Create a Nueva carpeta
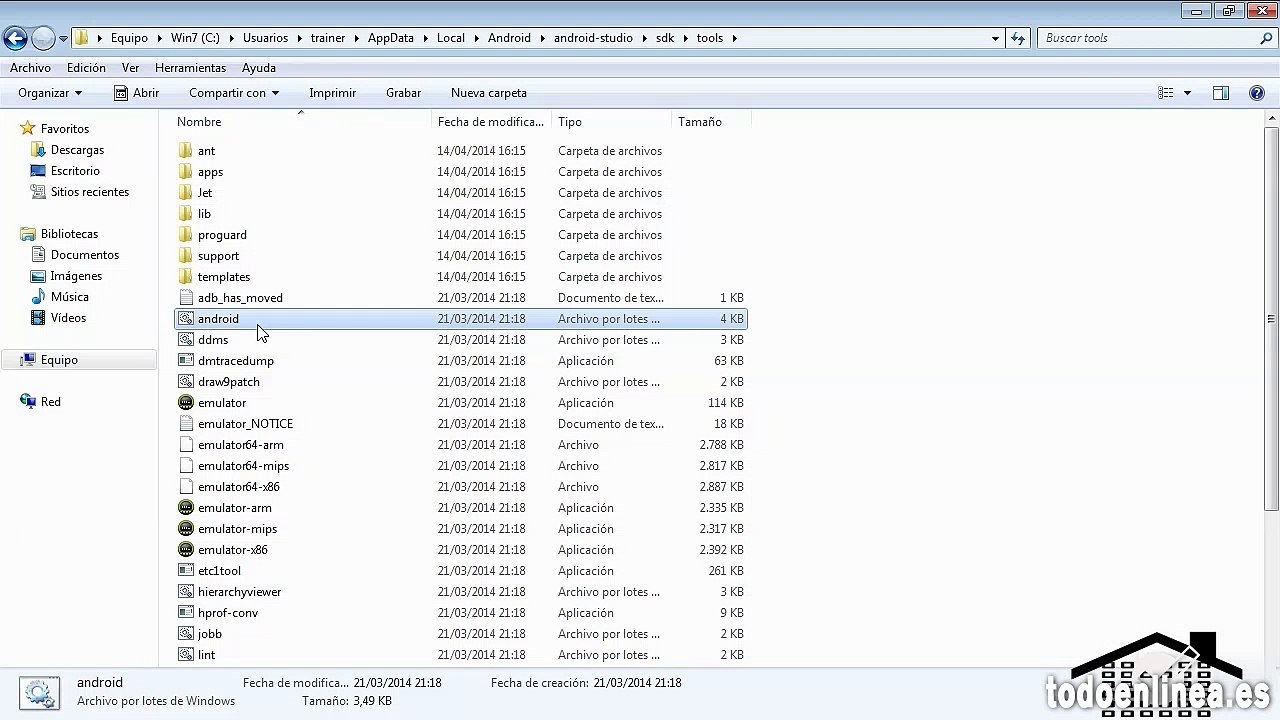Image resolution: width=1280 pixels, height=720 pixels. point(489,93)
